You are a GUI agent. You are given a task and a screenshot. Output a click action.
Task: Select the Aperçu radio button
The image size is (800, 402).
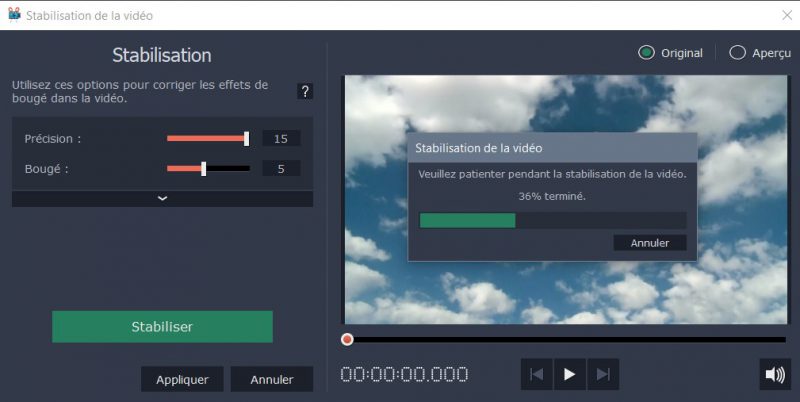pos(737,53)
